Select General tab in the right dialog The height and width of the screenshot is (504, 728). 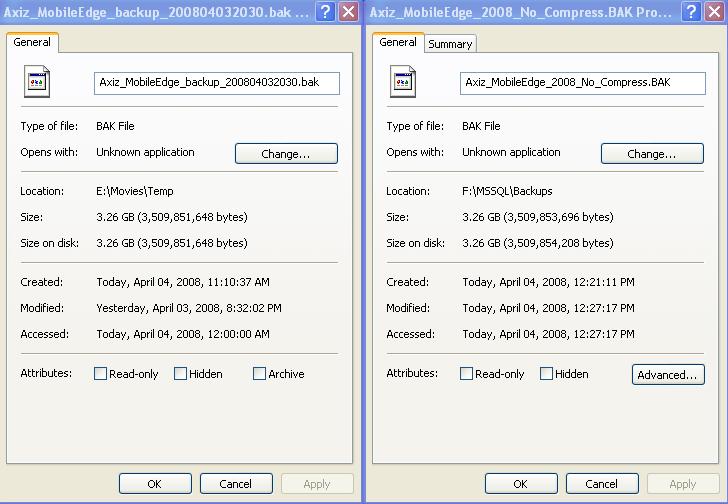pyautogui.click(x=398, y=43)
